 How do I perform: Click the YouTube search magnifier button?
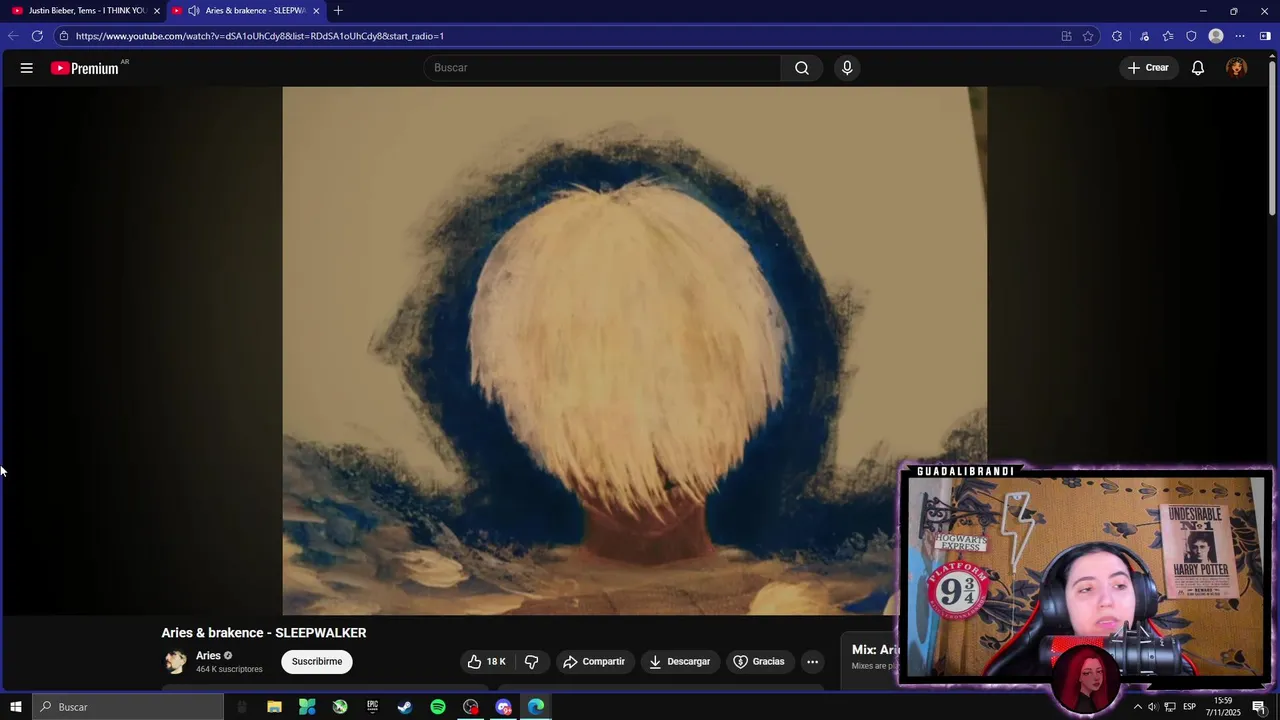click(802, 68)
